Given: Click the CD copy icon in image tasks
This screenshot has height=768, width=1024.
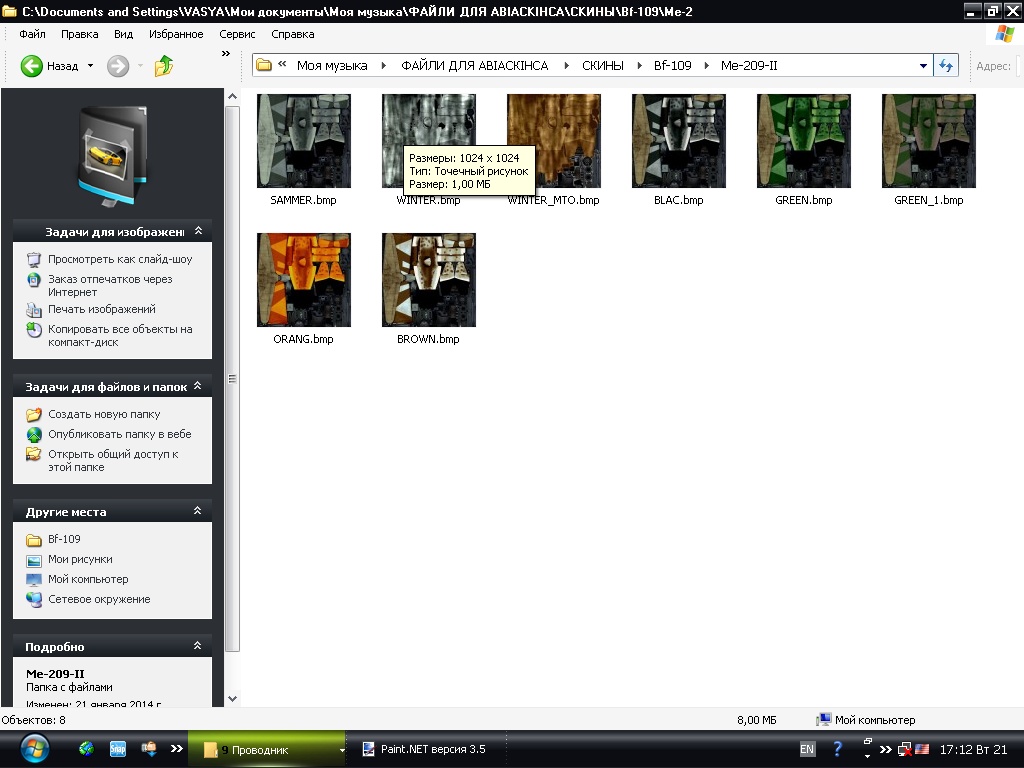Looking at the screenshot, I should click(x=34, y=330).
